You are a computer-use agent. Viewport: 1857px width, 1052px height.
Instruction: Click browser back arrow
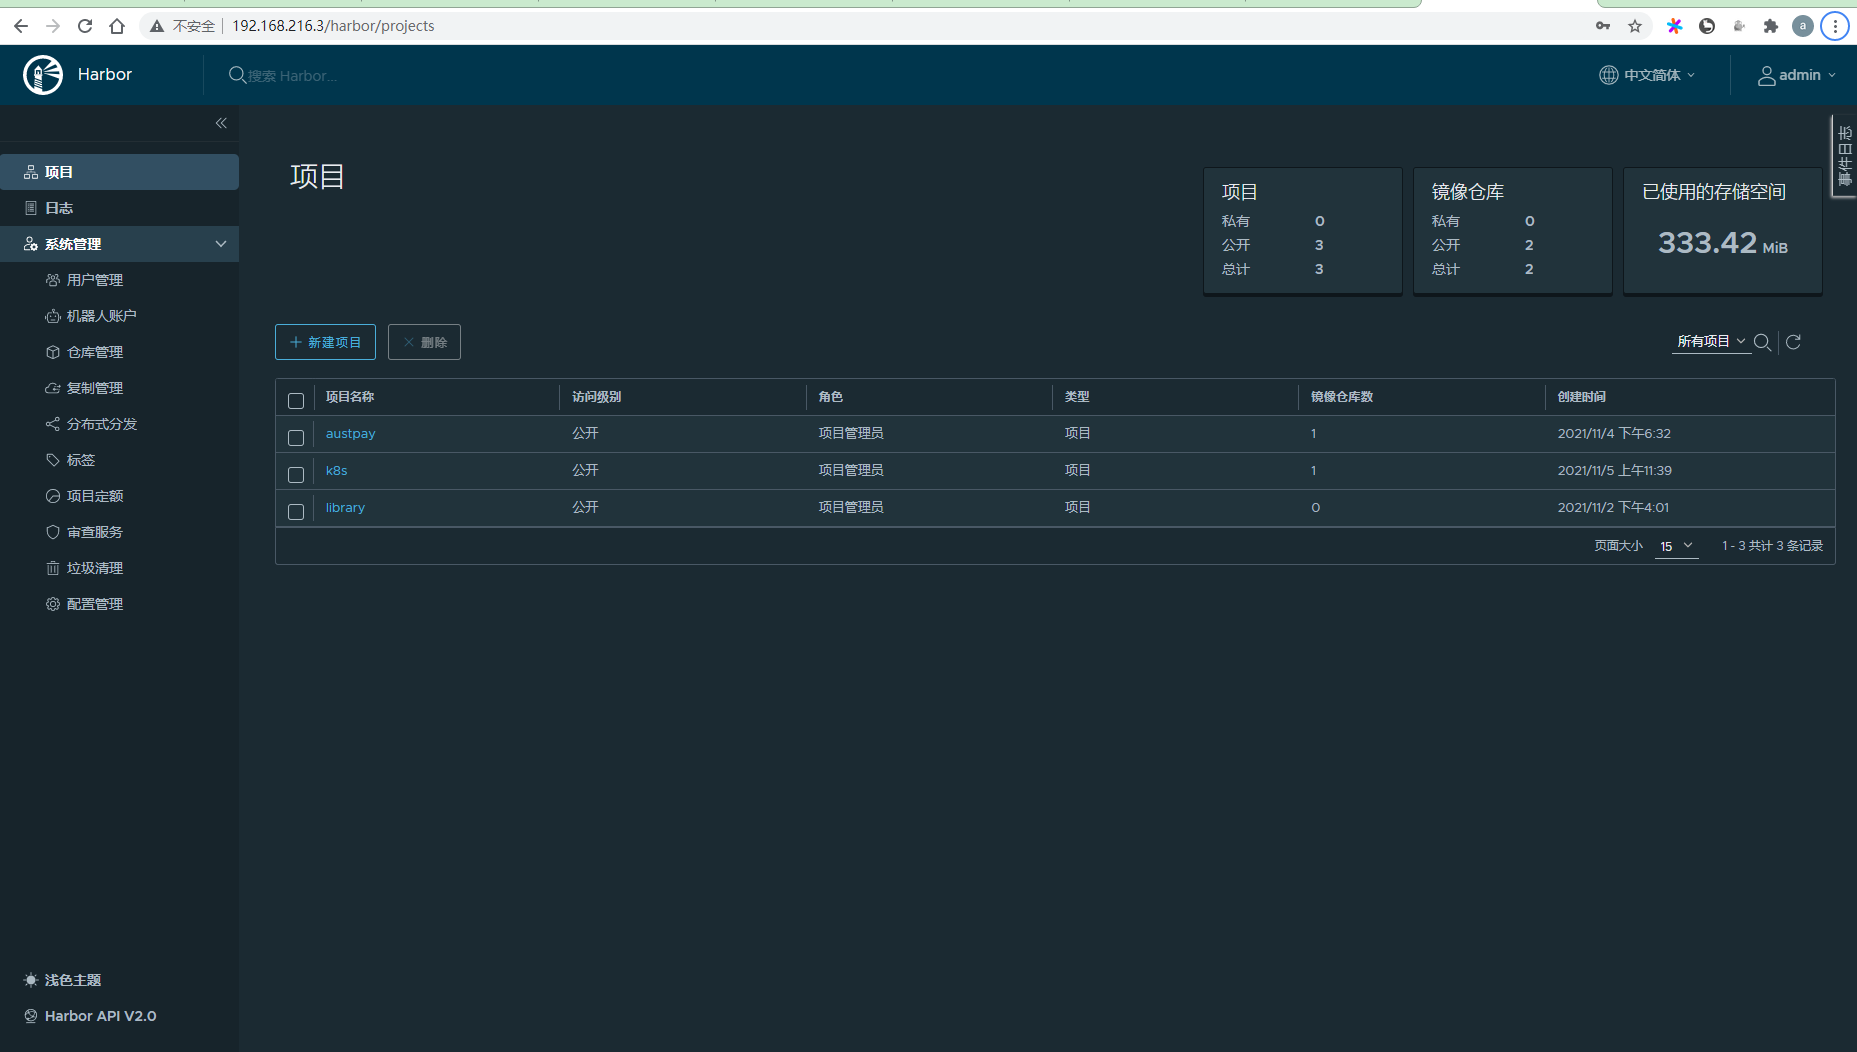21,26
